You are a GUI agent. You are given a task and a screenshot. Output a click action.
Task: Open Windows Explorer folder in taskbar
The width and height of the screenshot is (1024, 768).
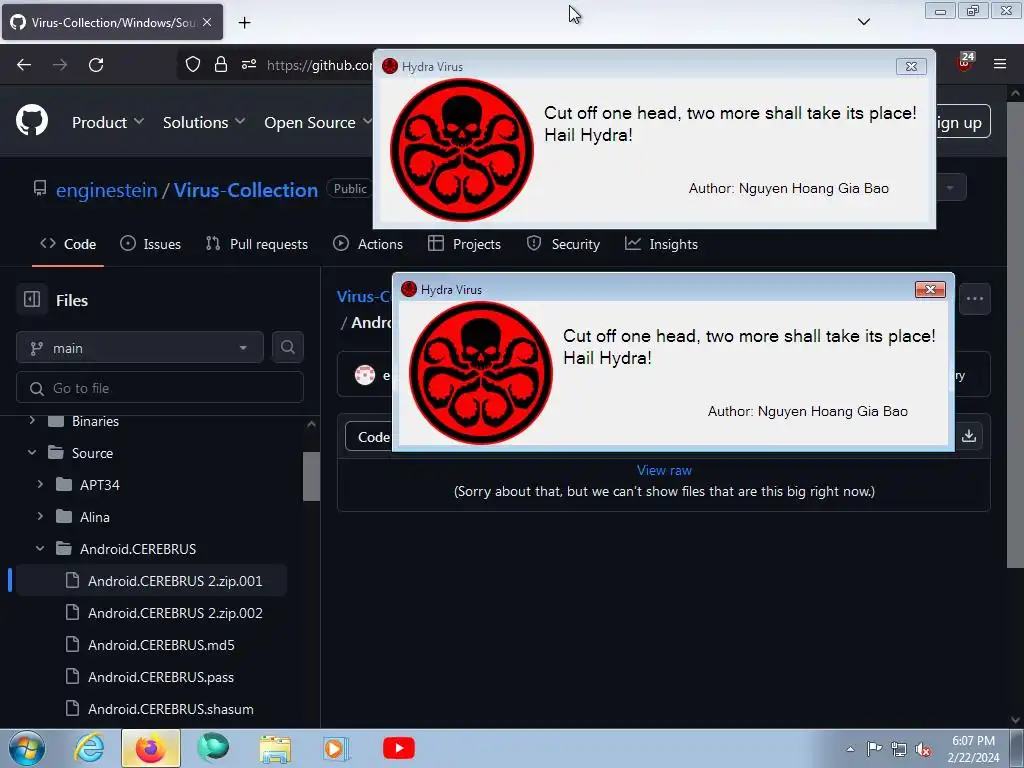click(275, 749)
